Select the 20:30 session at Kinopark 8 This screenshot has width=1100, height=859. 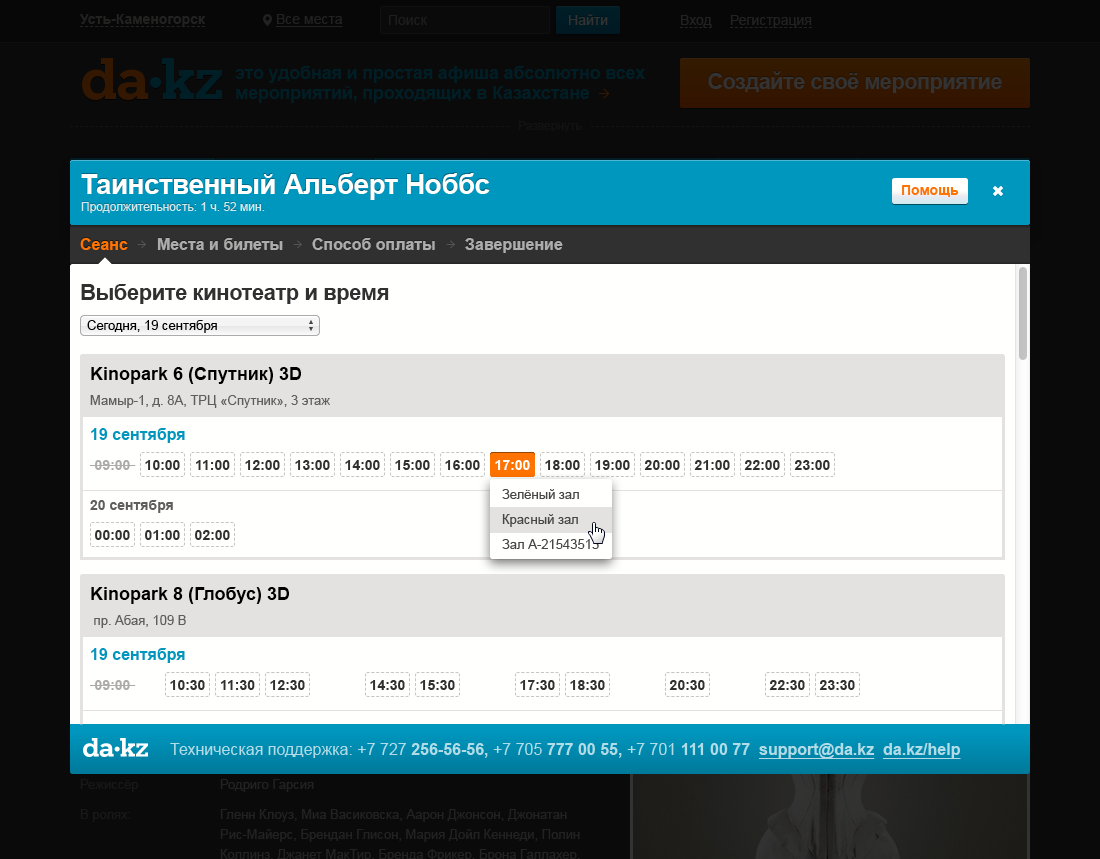click(x=687, y=685)
